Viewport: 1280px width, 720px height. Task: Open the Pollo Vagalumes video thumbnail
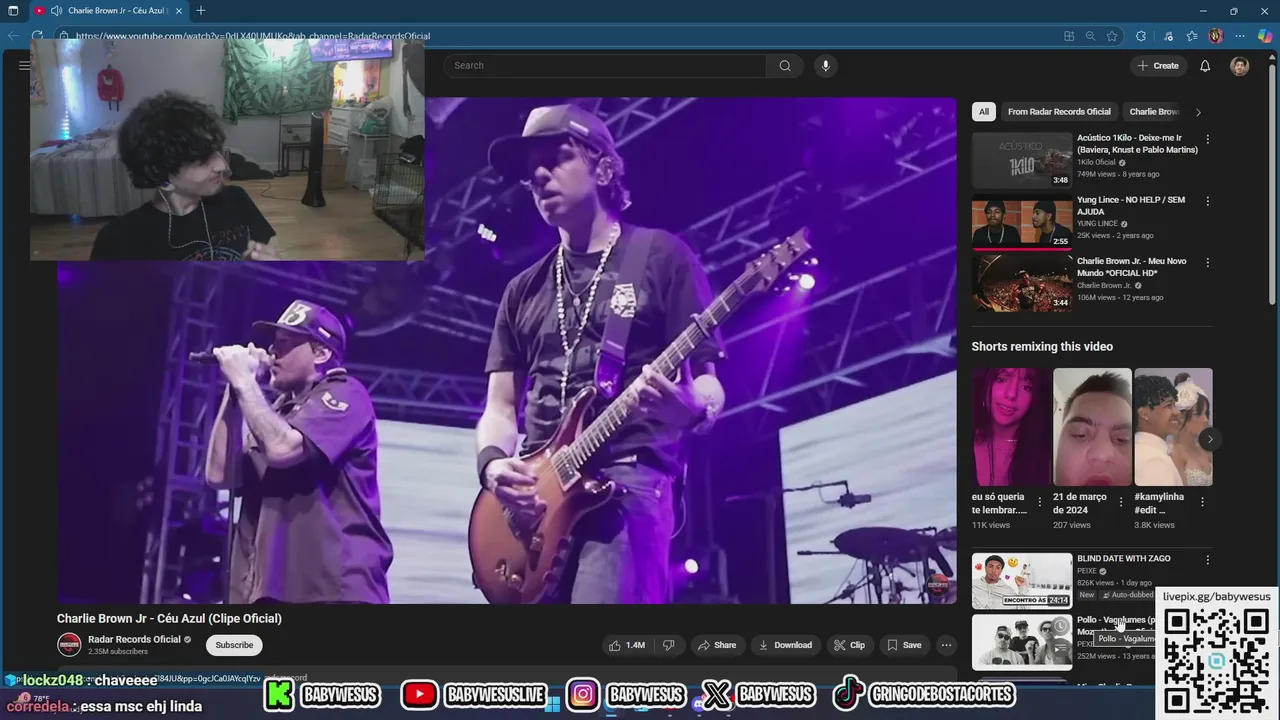[x=1022, y=641]
